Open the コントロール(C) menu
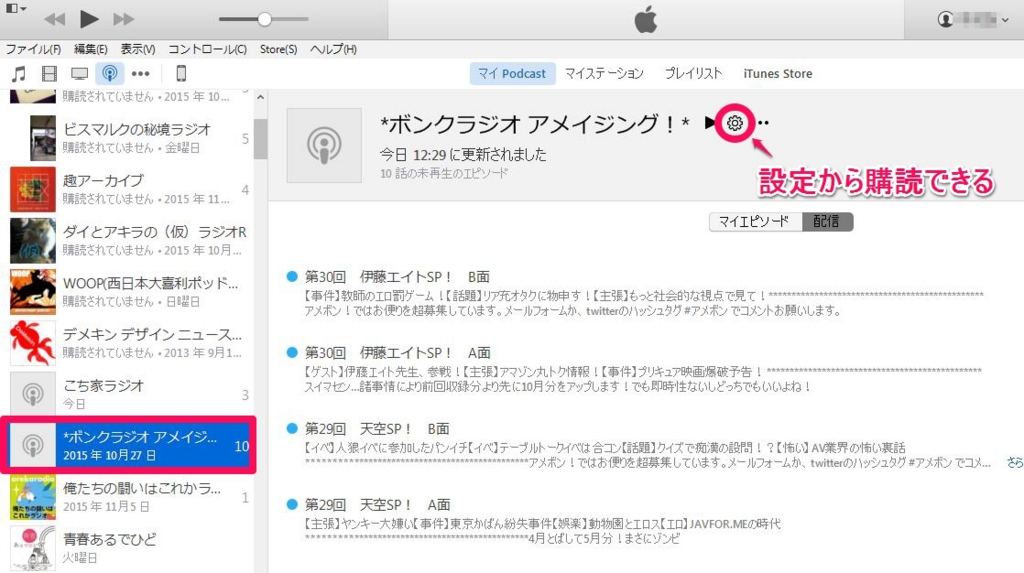The height and width of the screenshot is (573, 1024). (x=208, y=49)
